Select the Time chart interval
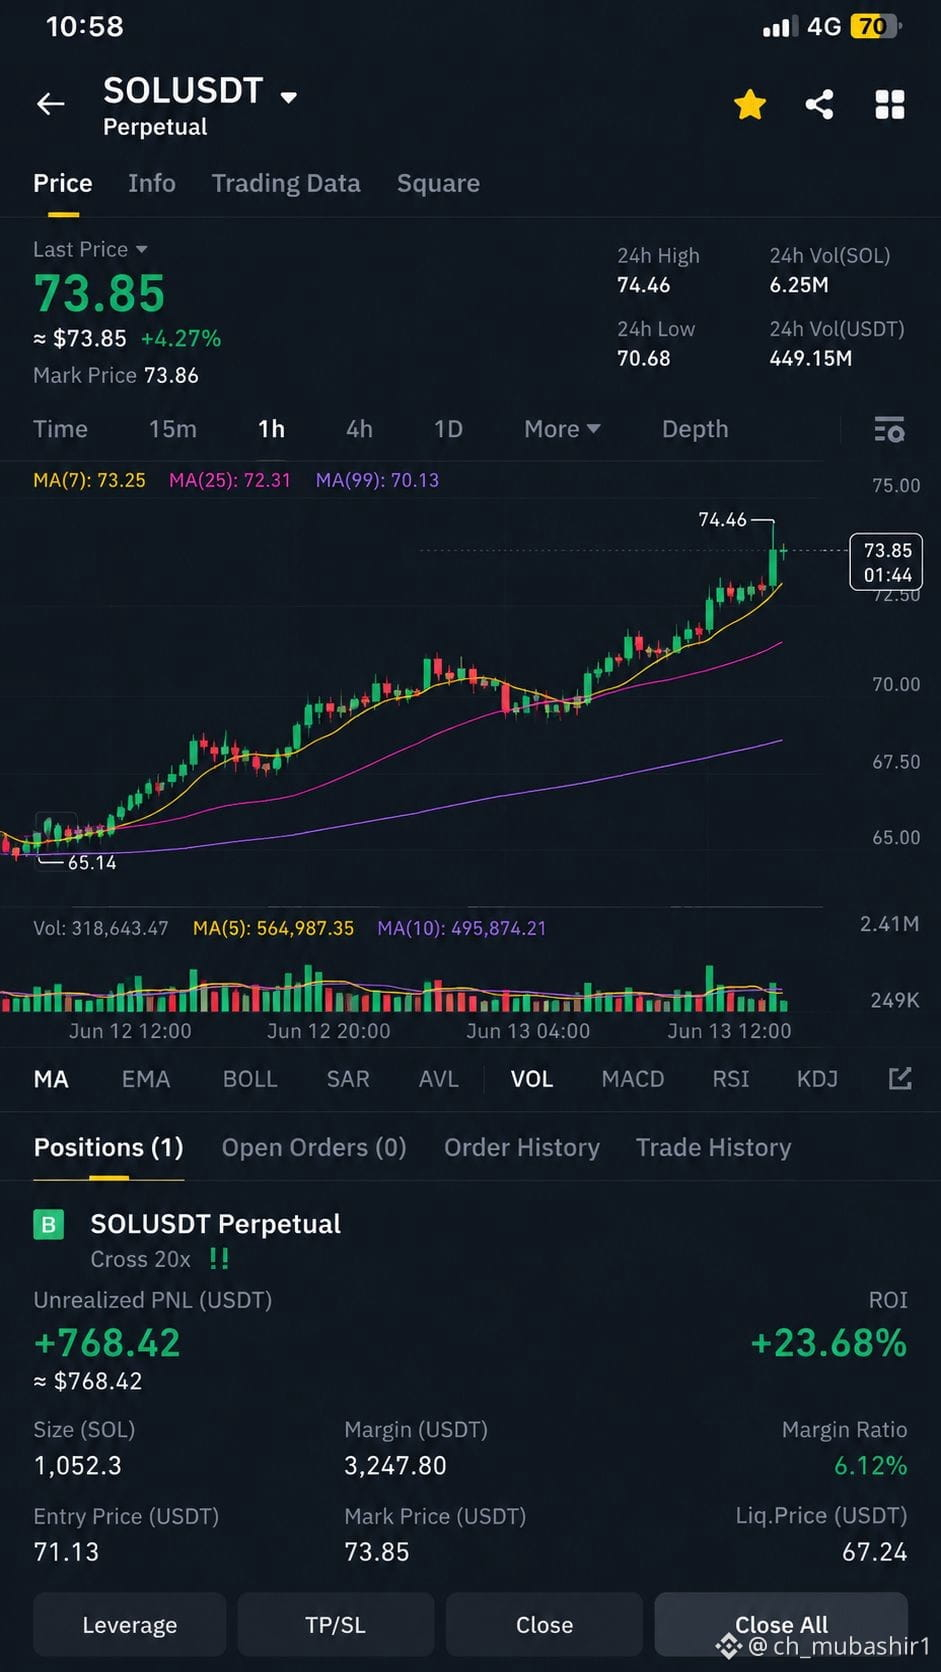Viewport: 941px width, 1672px height. (x=60, y=429)
